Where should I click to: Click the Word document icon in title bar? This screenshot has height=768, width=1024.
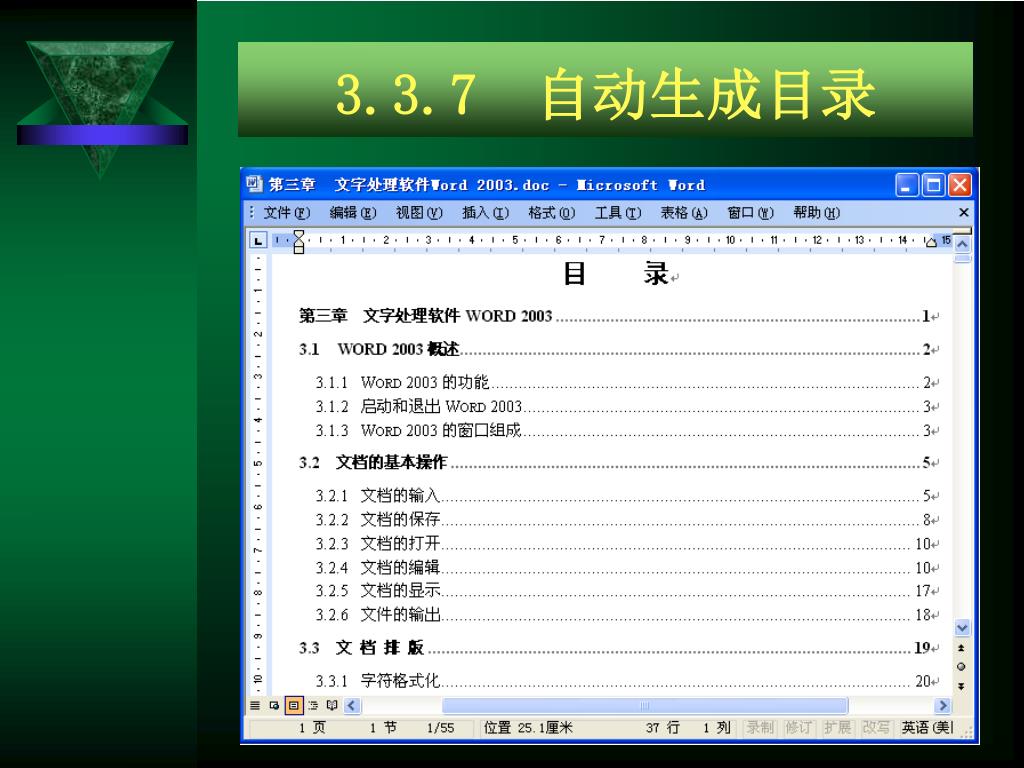254,185
